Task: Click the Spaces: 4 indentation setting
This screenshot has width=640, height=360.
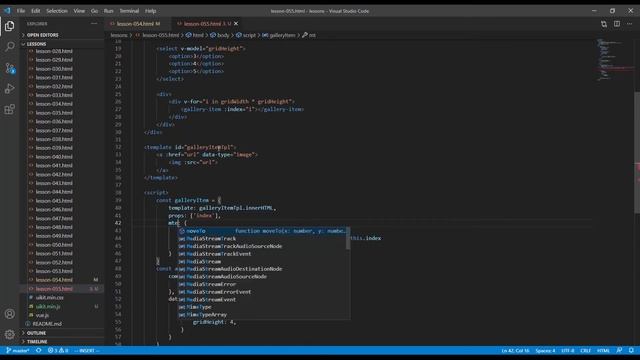Action: (x=545, y=351)
